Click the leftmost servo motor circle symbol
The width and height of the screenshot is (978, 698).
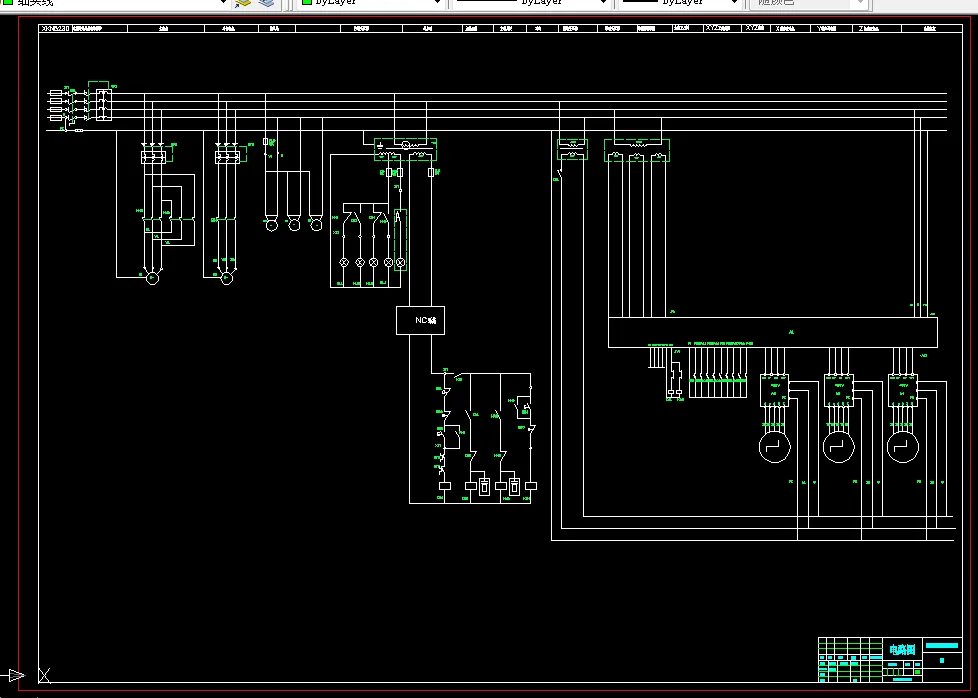click(774, 447)
